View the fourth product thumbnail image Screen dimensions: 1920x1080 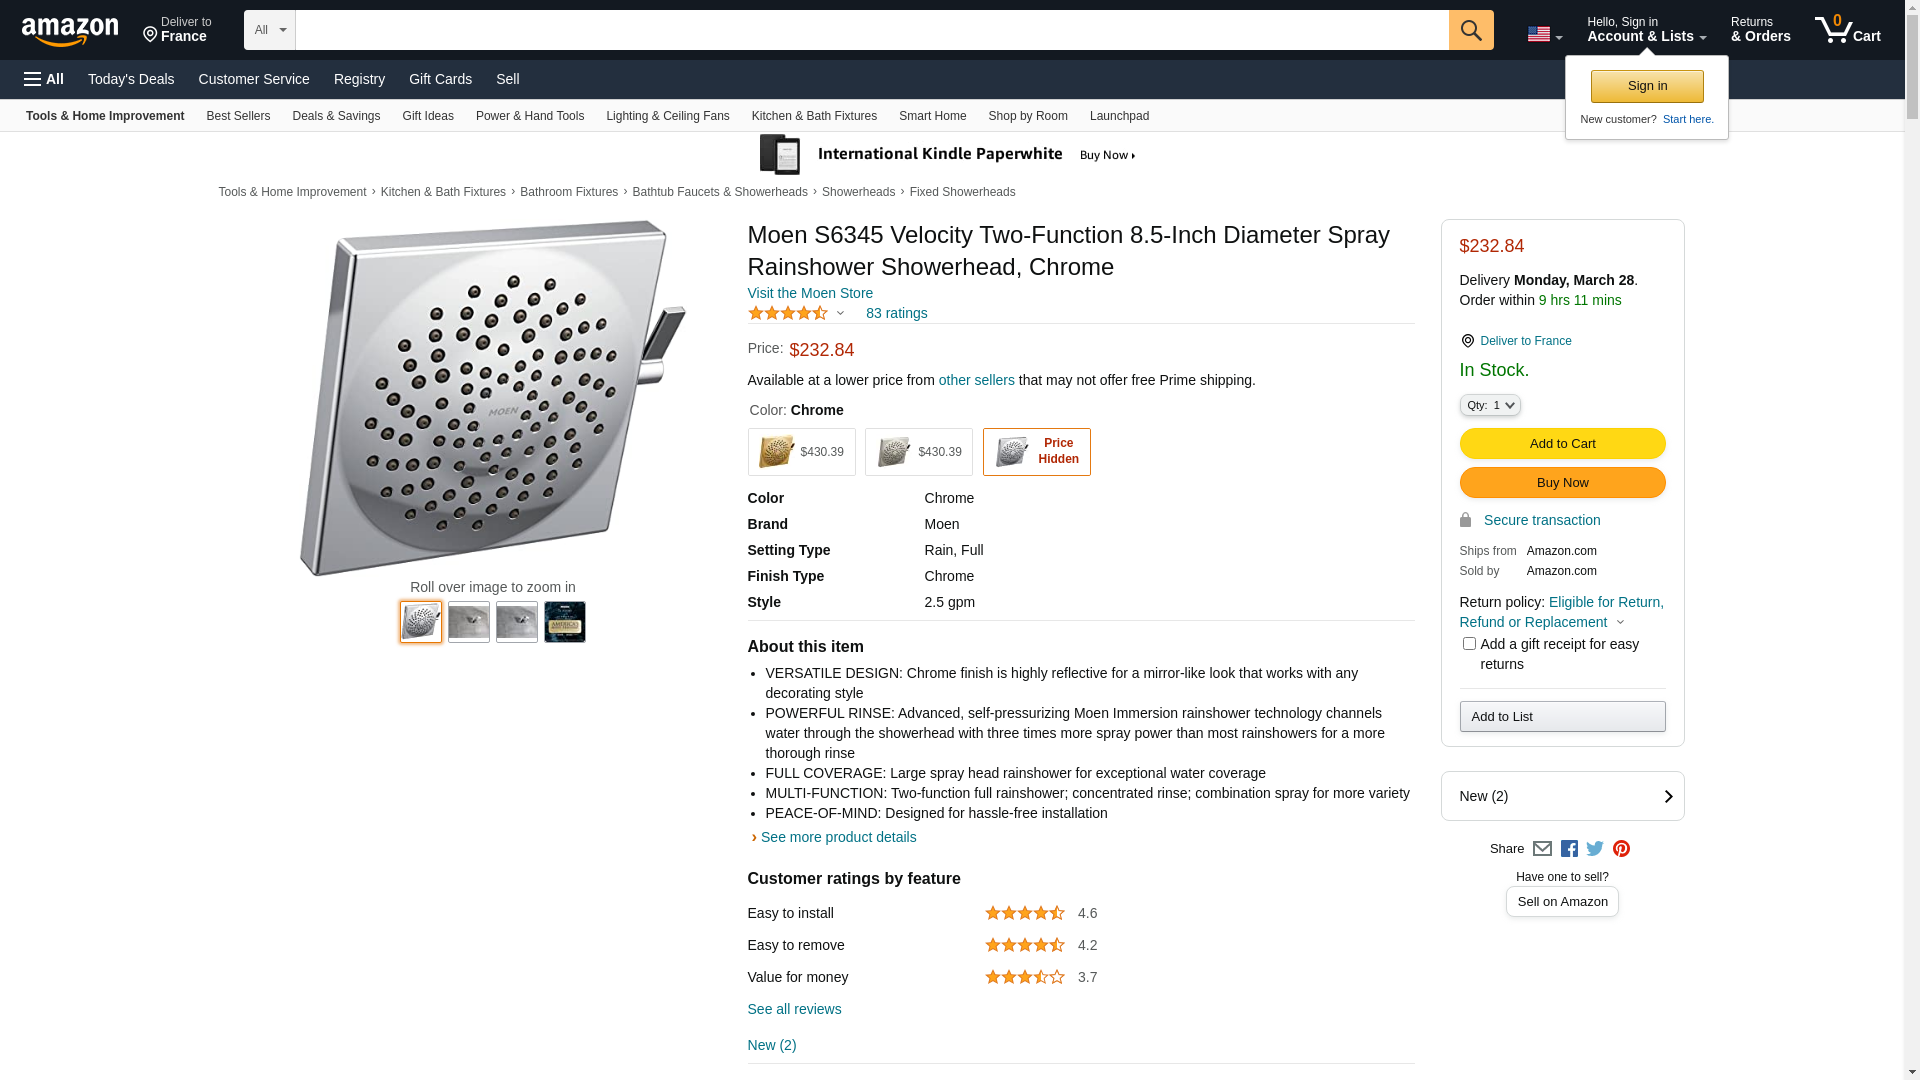click(x=565, y=622)
